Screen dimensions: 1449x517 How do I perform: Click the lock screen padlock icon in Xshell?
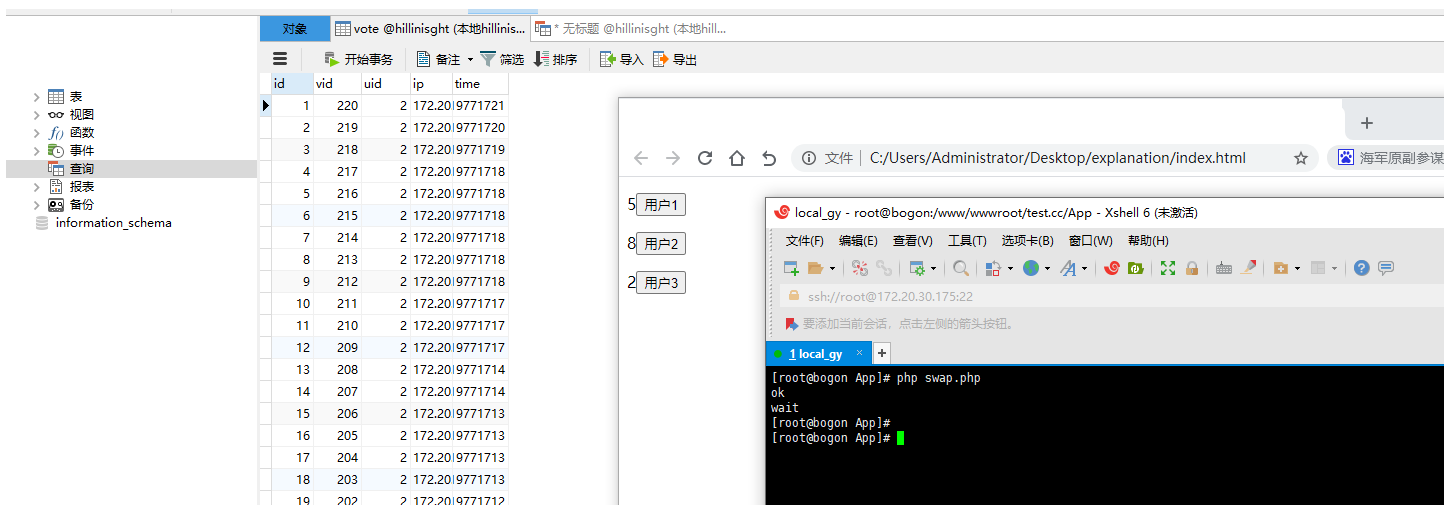[1192, 268]
